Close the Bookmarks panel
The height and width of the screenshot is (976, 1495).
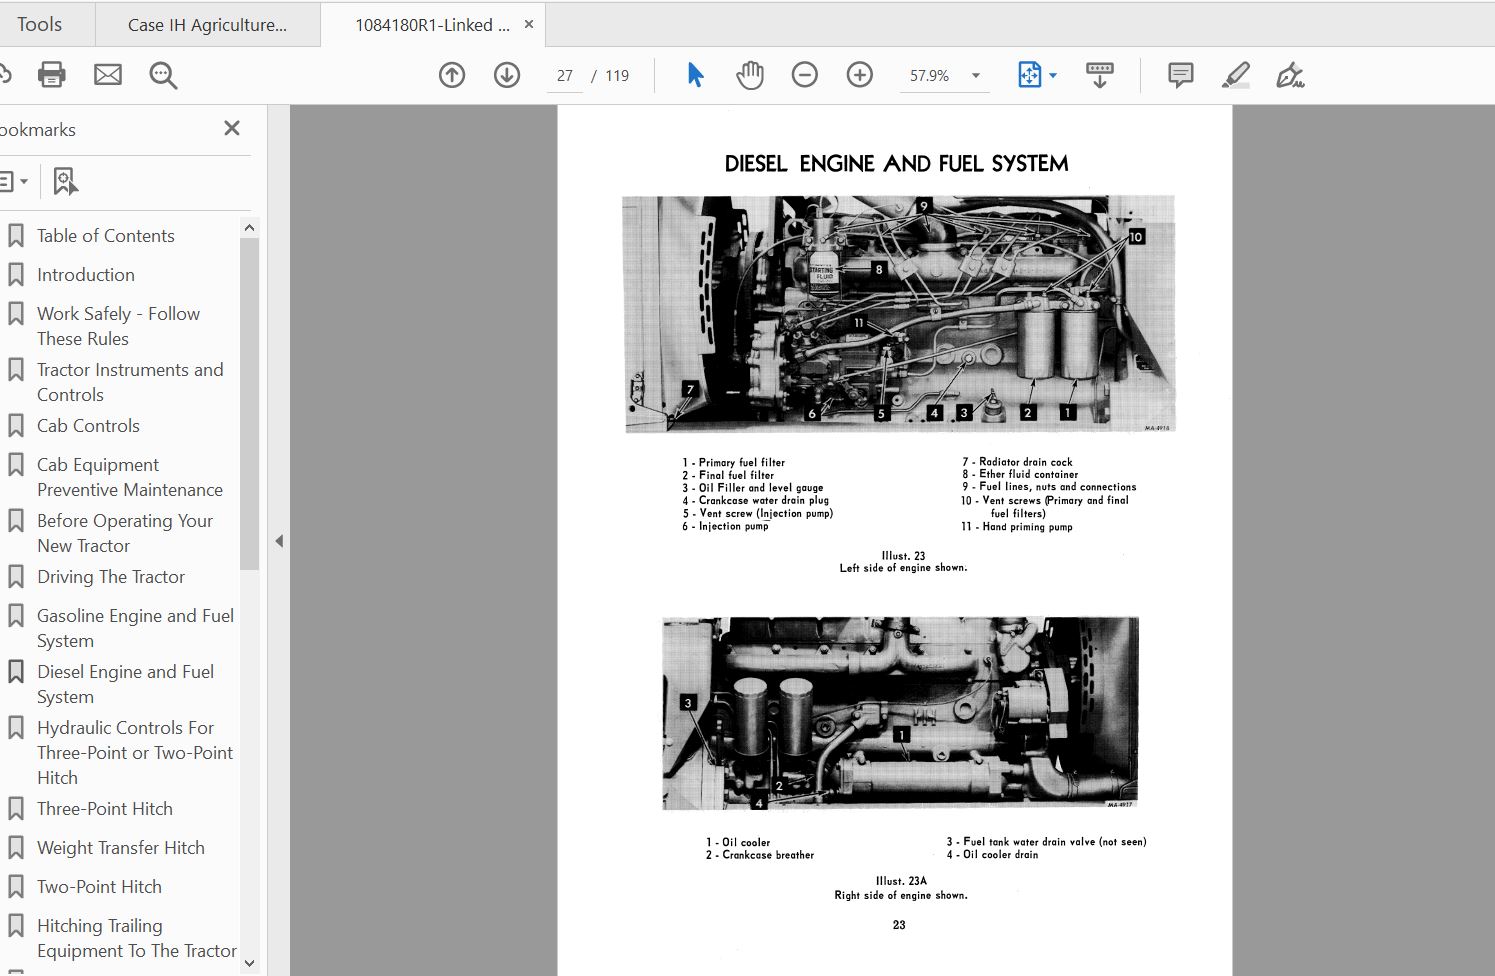point(232,128)
